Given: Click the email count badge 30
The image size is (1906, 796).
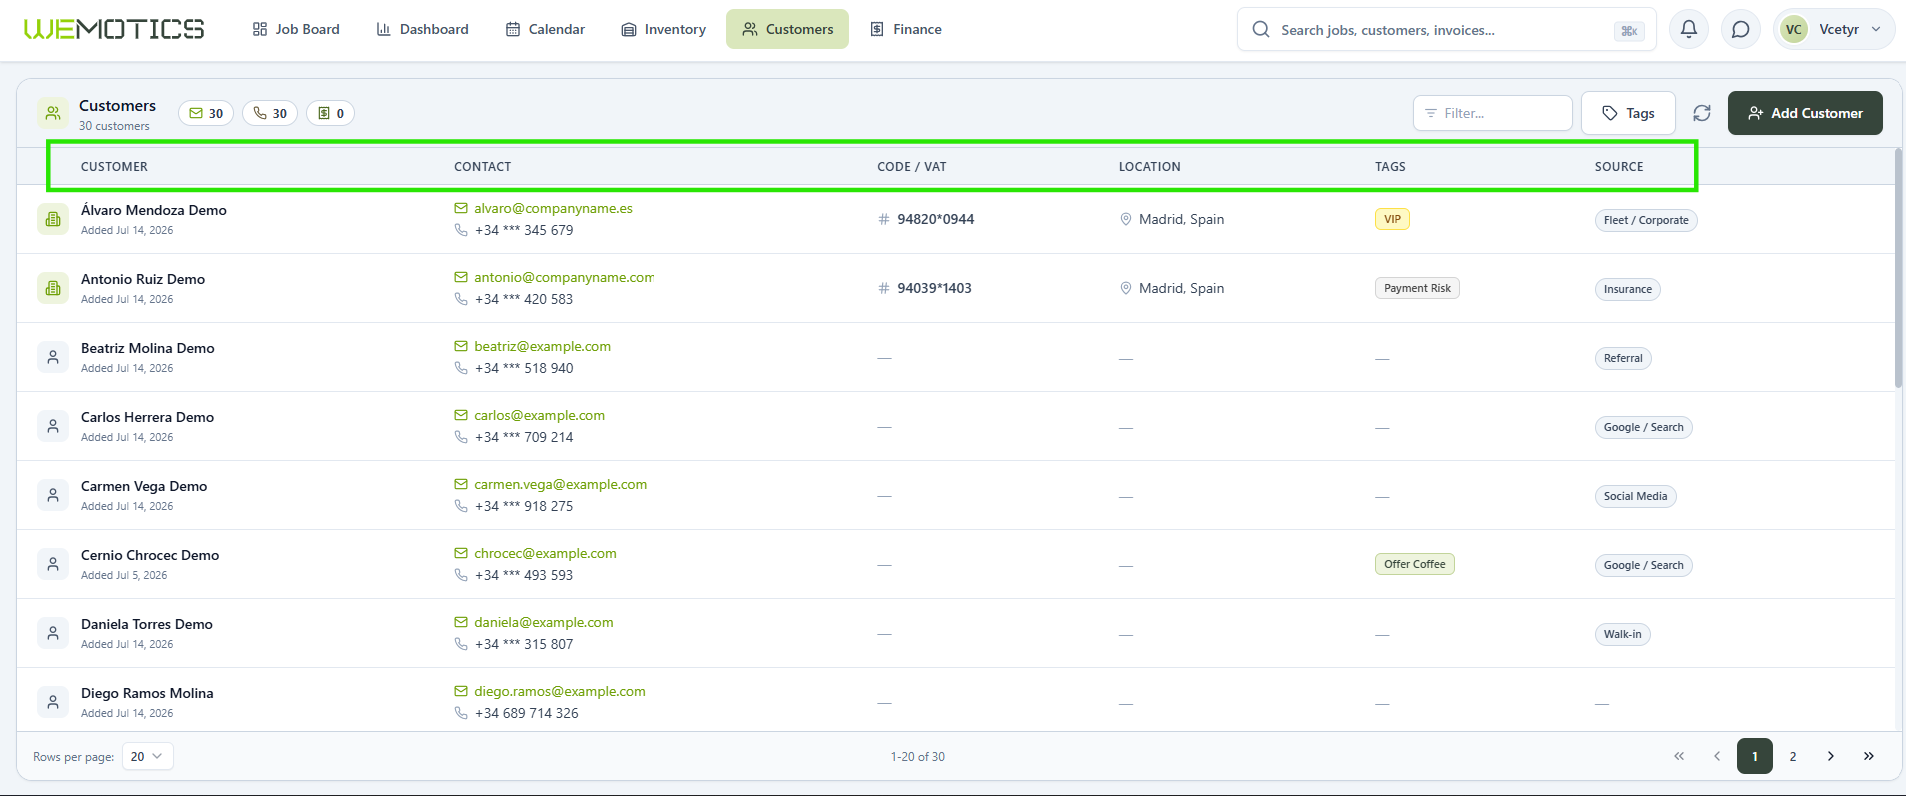Looking at the screenshot, I should (x=206, y=113).
